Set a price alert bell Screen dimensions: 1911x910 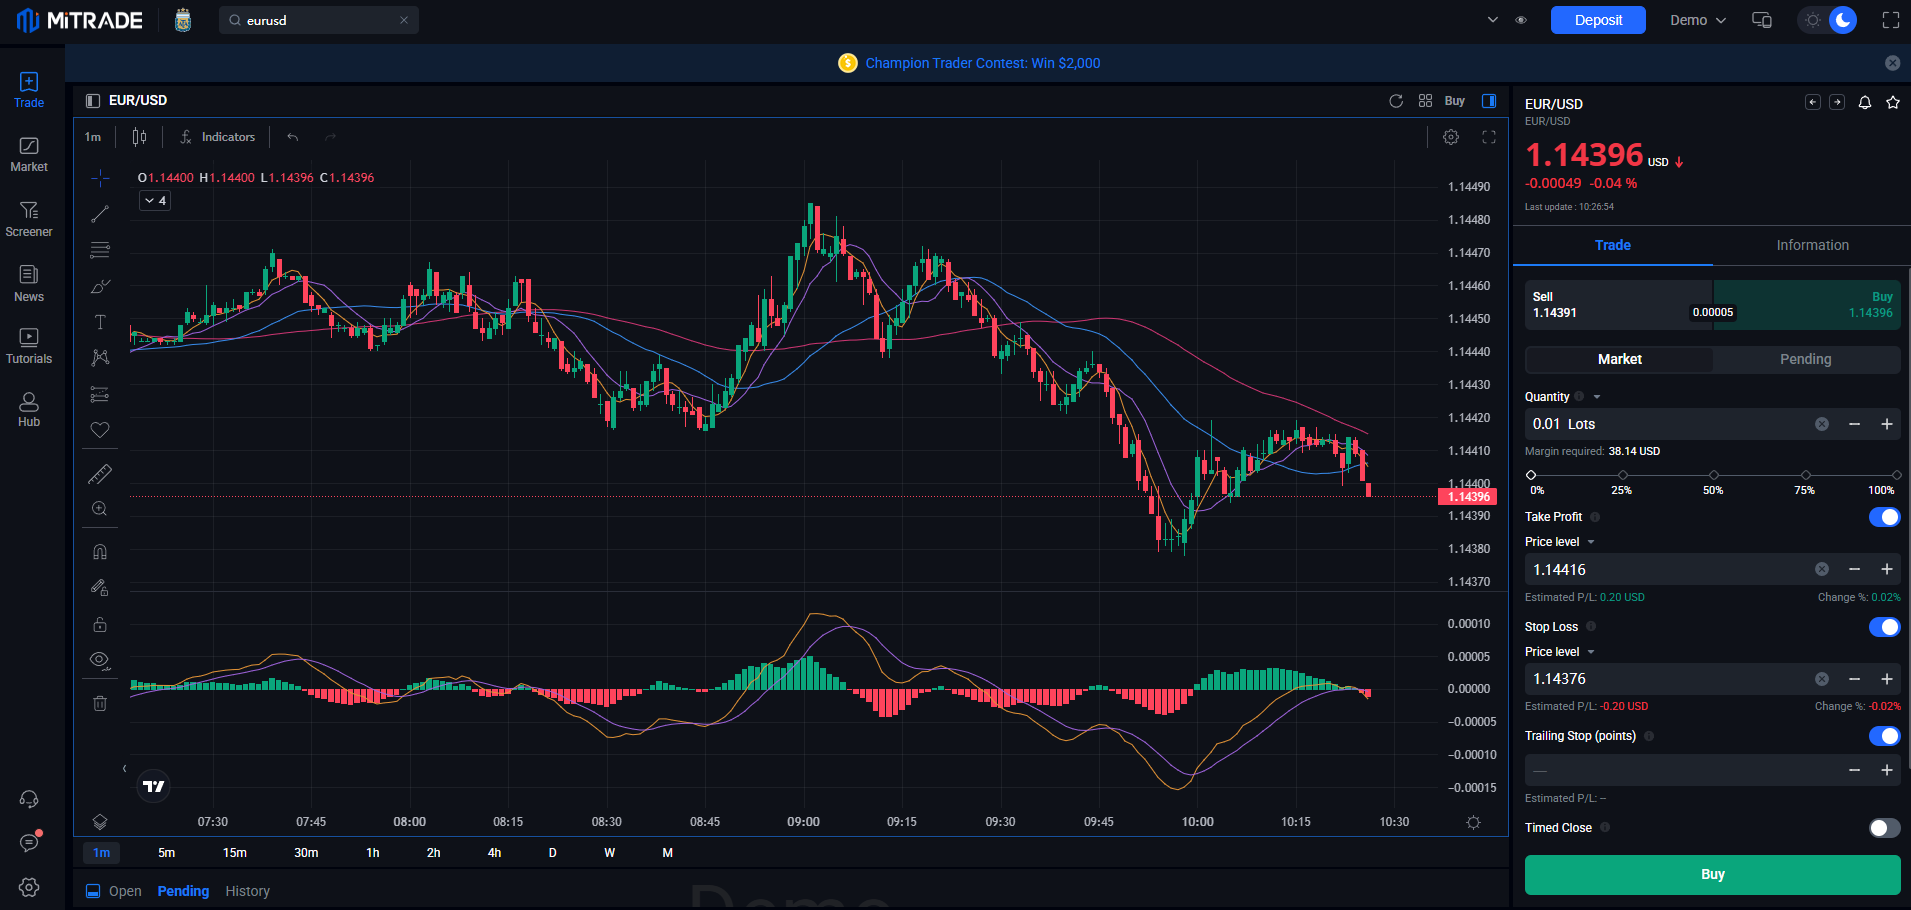(x=1865, y=103)
